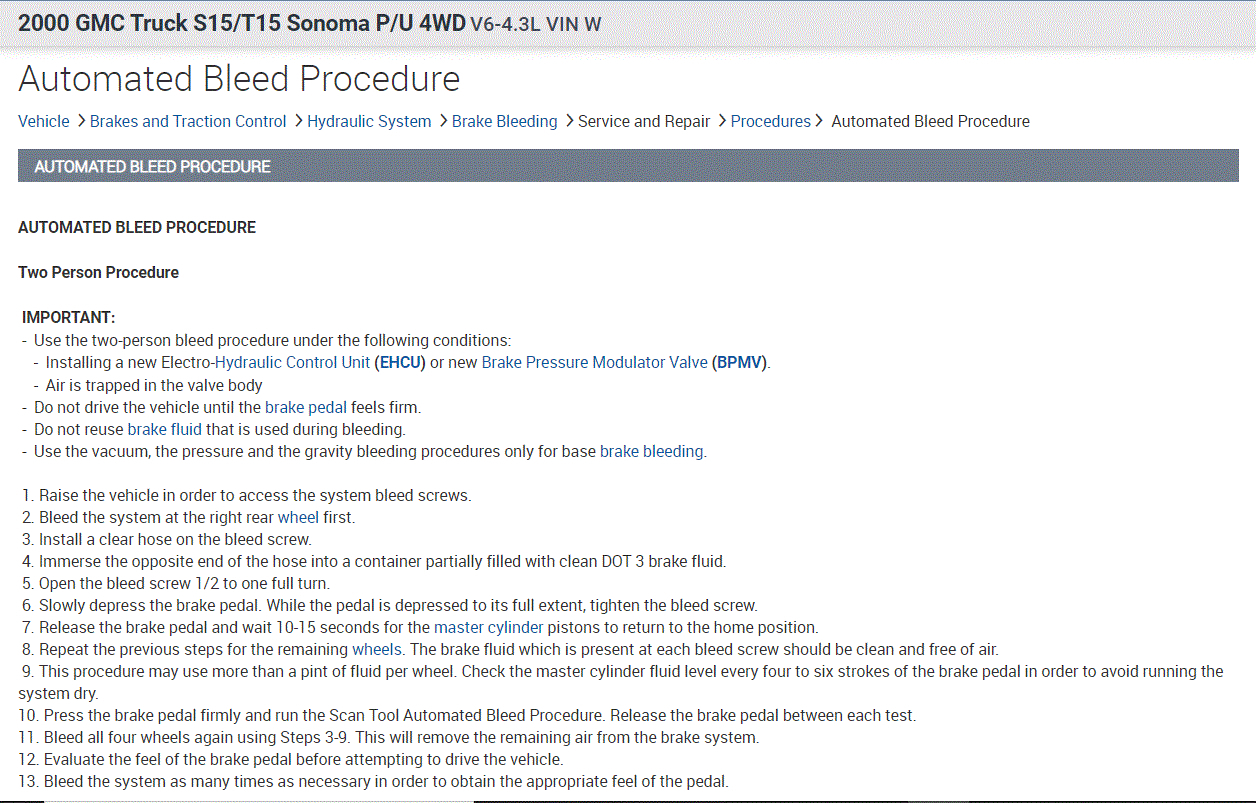1256x803 pixels.
Task: Go to Hydraulic System breadcrumb link
Action: tap(369, 122)
